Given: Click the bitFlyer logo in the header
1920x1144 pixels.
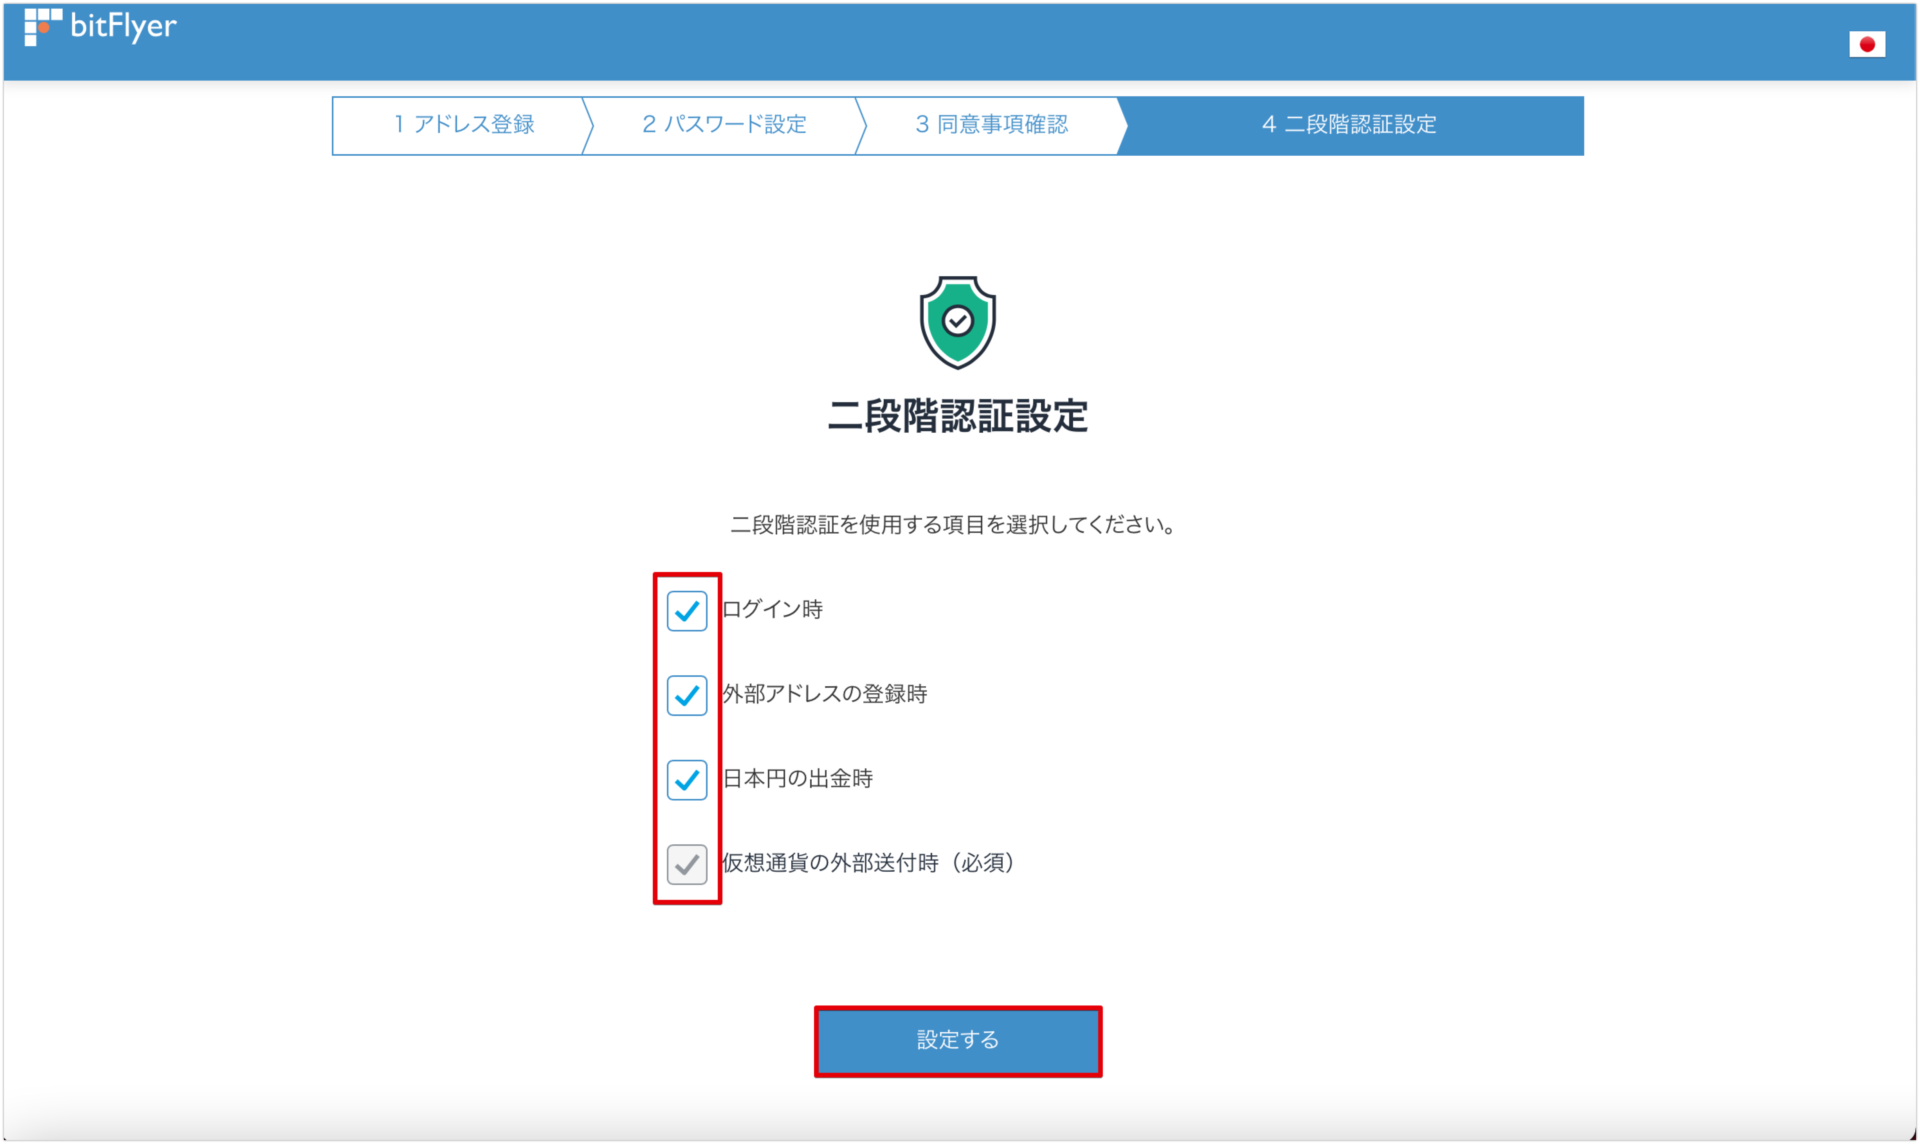Looking at the screenshot, I should (100, 27).
